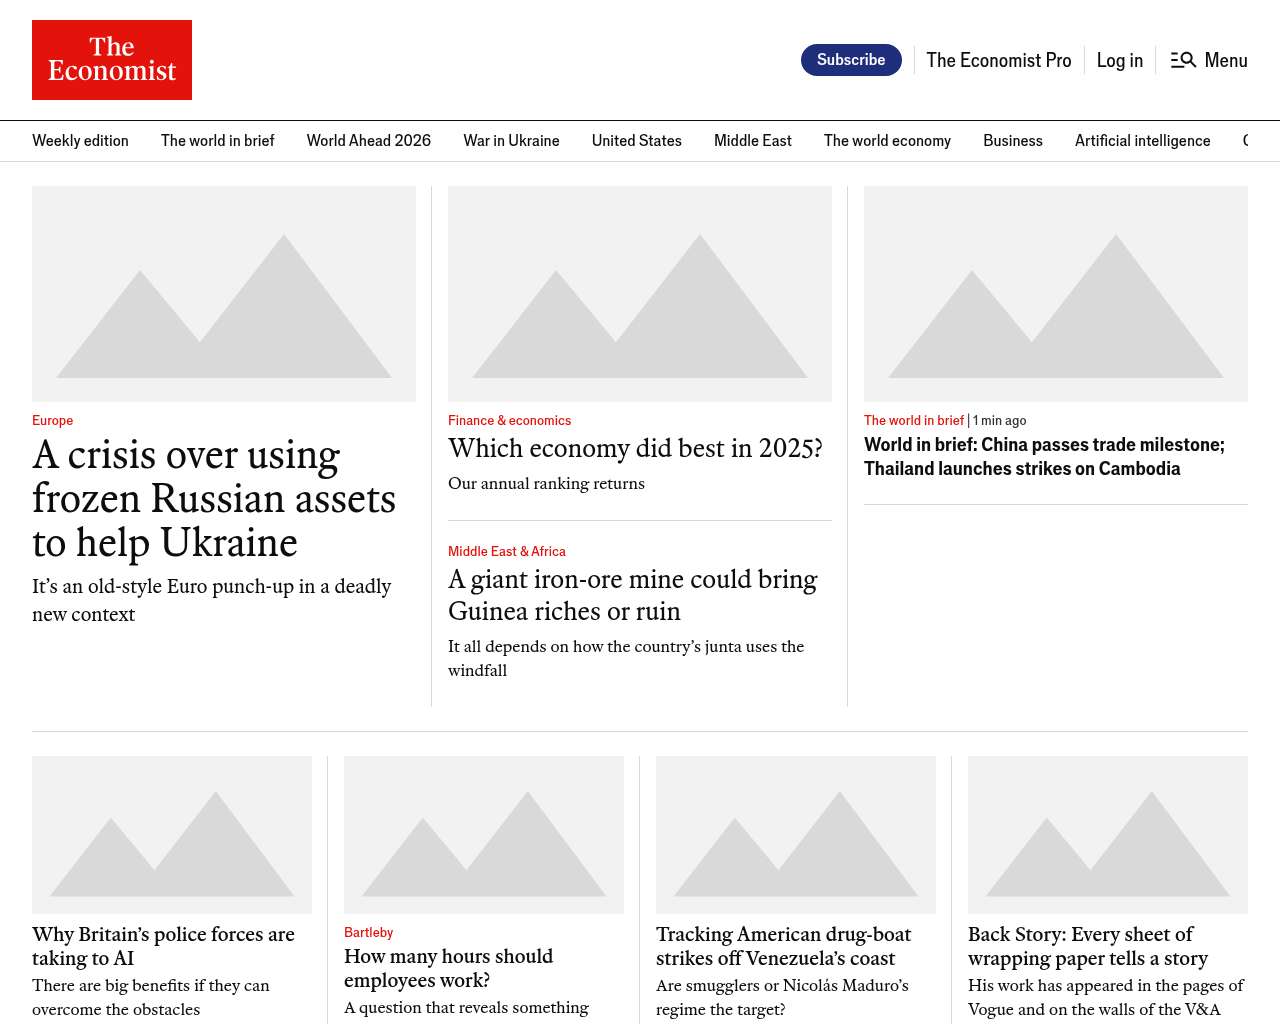Screen dimensions: 1280x1024
Task: Open World Ahead 2026 section
Action: [368, 141]
